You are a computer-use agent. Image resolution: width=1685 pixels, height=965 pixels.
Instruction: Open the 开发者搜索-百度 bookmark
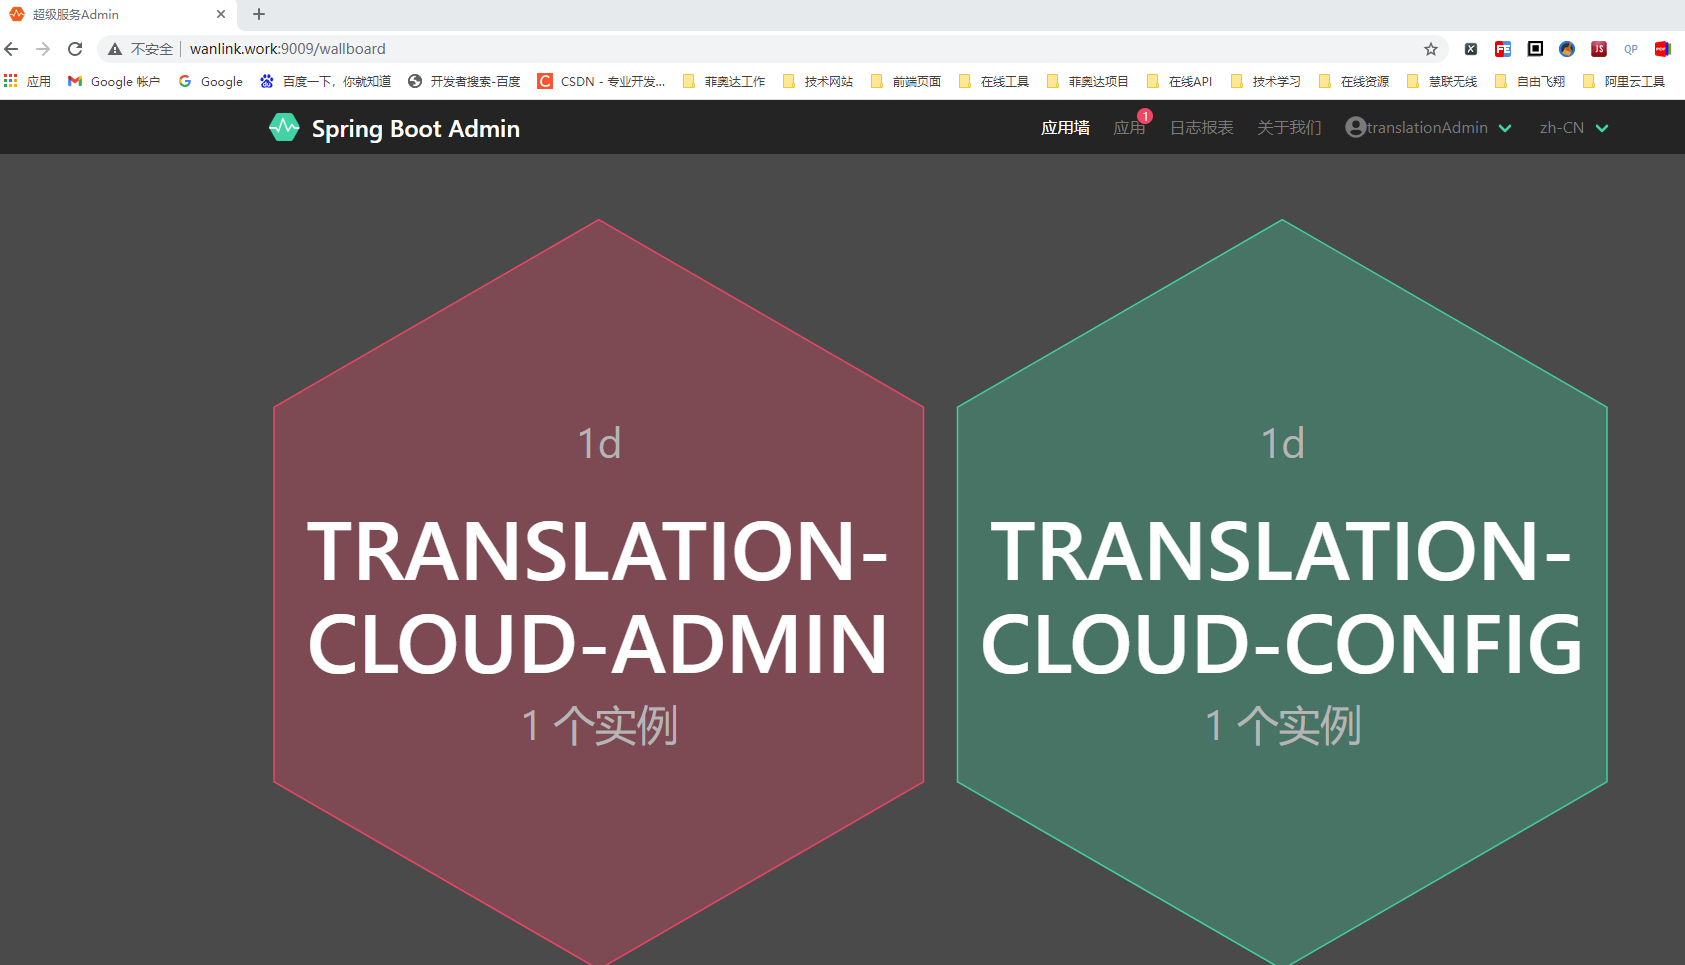[x=464, y=81]
